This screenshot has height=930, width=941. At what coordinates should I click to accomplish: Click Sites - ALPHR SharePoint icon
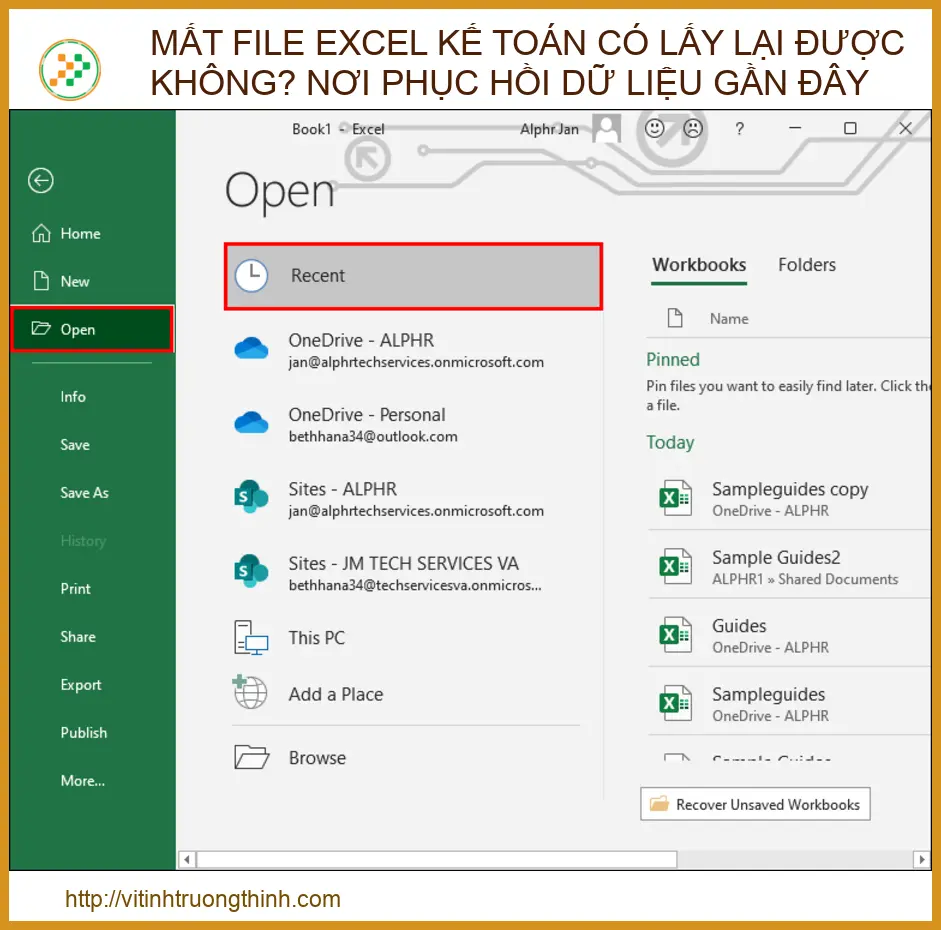[x=251, y=496]
